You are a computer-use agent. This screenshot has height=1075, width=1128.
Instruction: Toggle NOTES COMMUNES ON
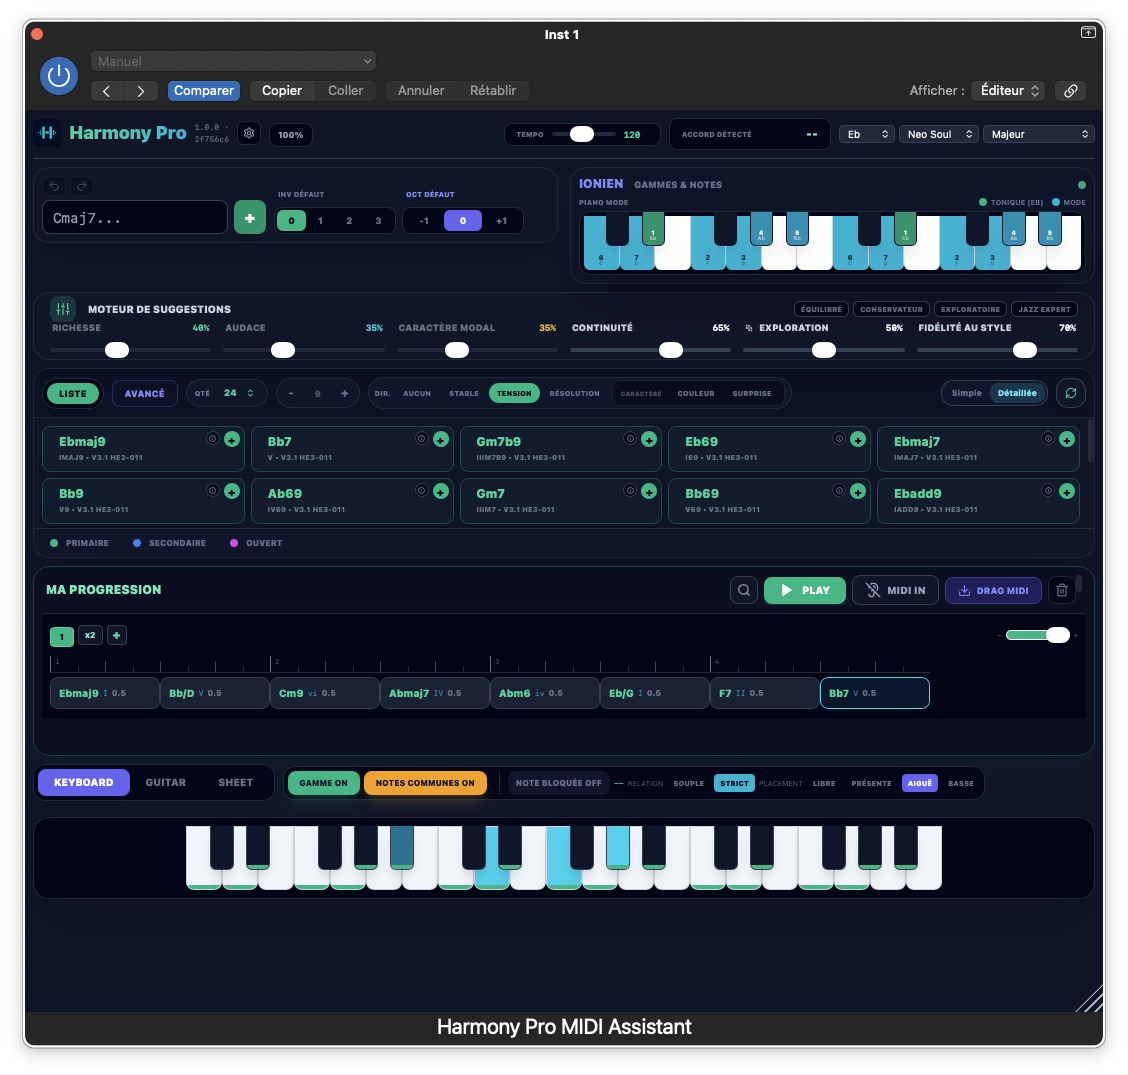(425, 783)
